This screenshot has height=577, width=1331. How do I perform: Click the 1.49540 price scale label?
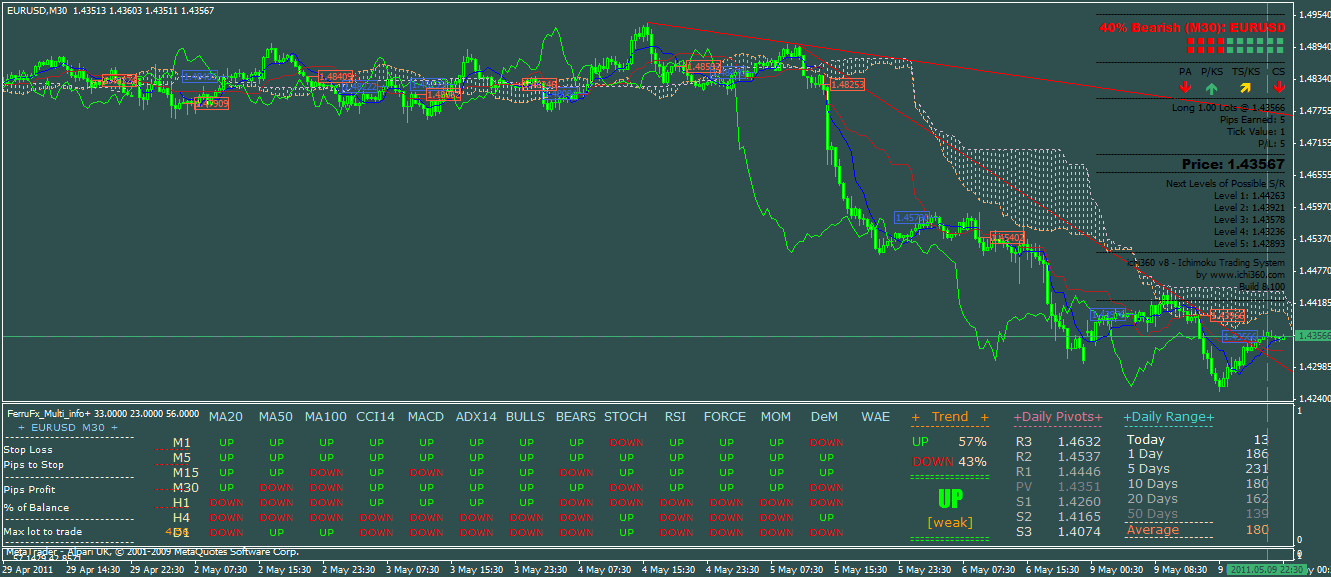[1314, 15]
